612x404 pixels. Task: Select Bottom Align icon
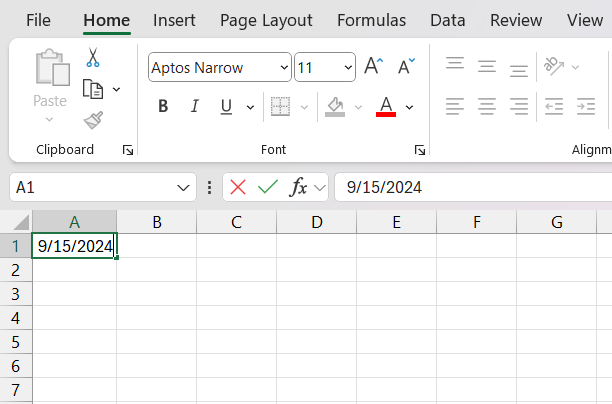(519, 70)
